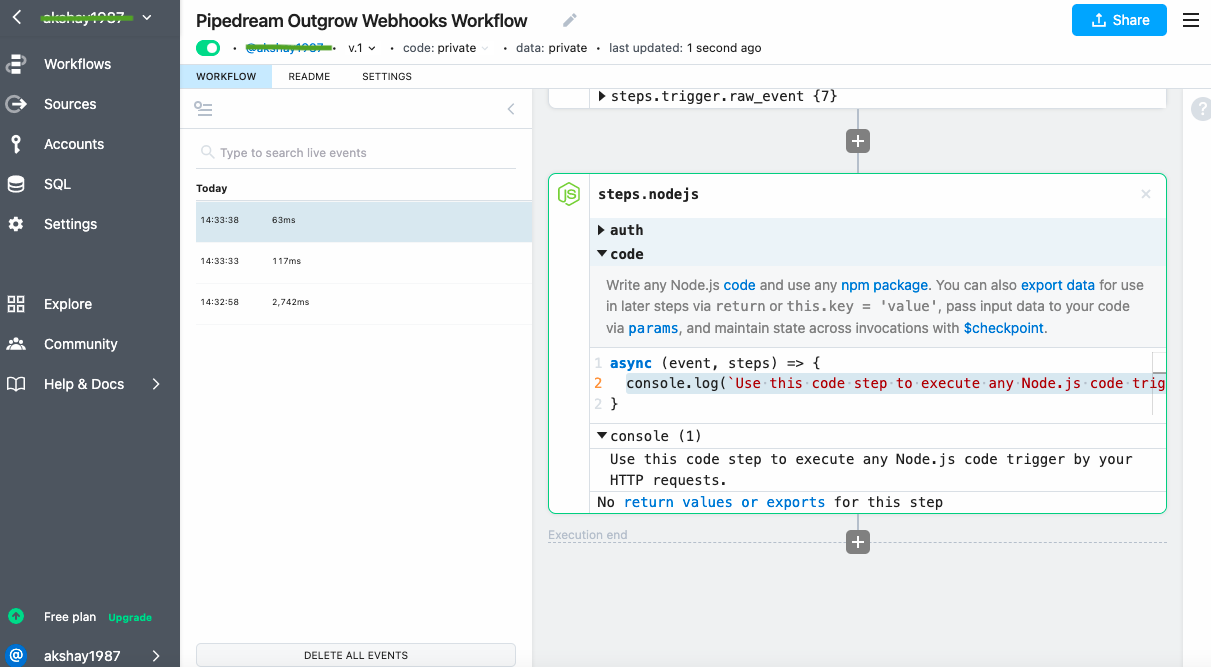
Task: Remove the steps.nodejs step with X
Action: pyautogui.click(x=1146, y=194)
